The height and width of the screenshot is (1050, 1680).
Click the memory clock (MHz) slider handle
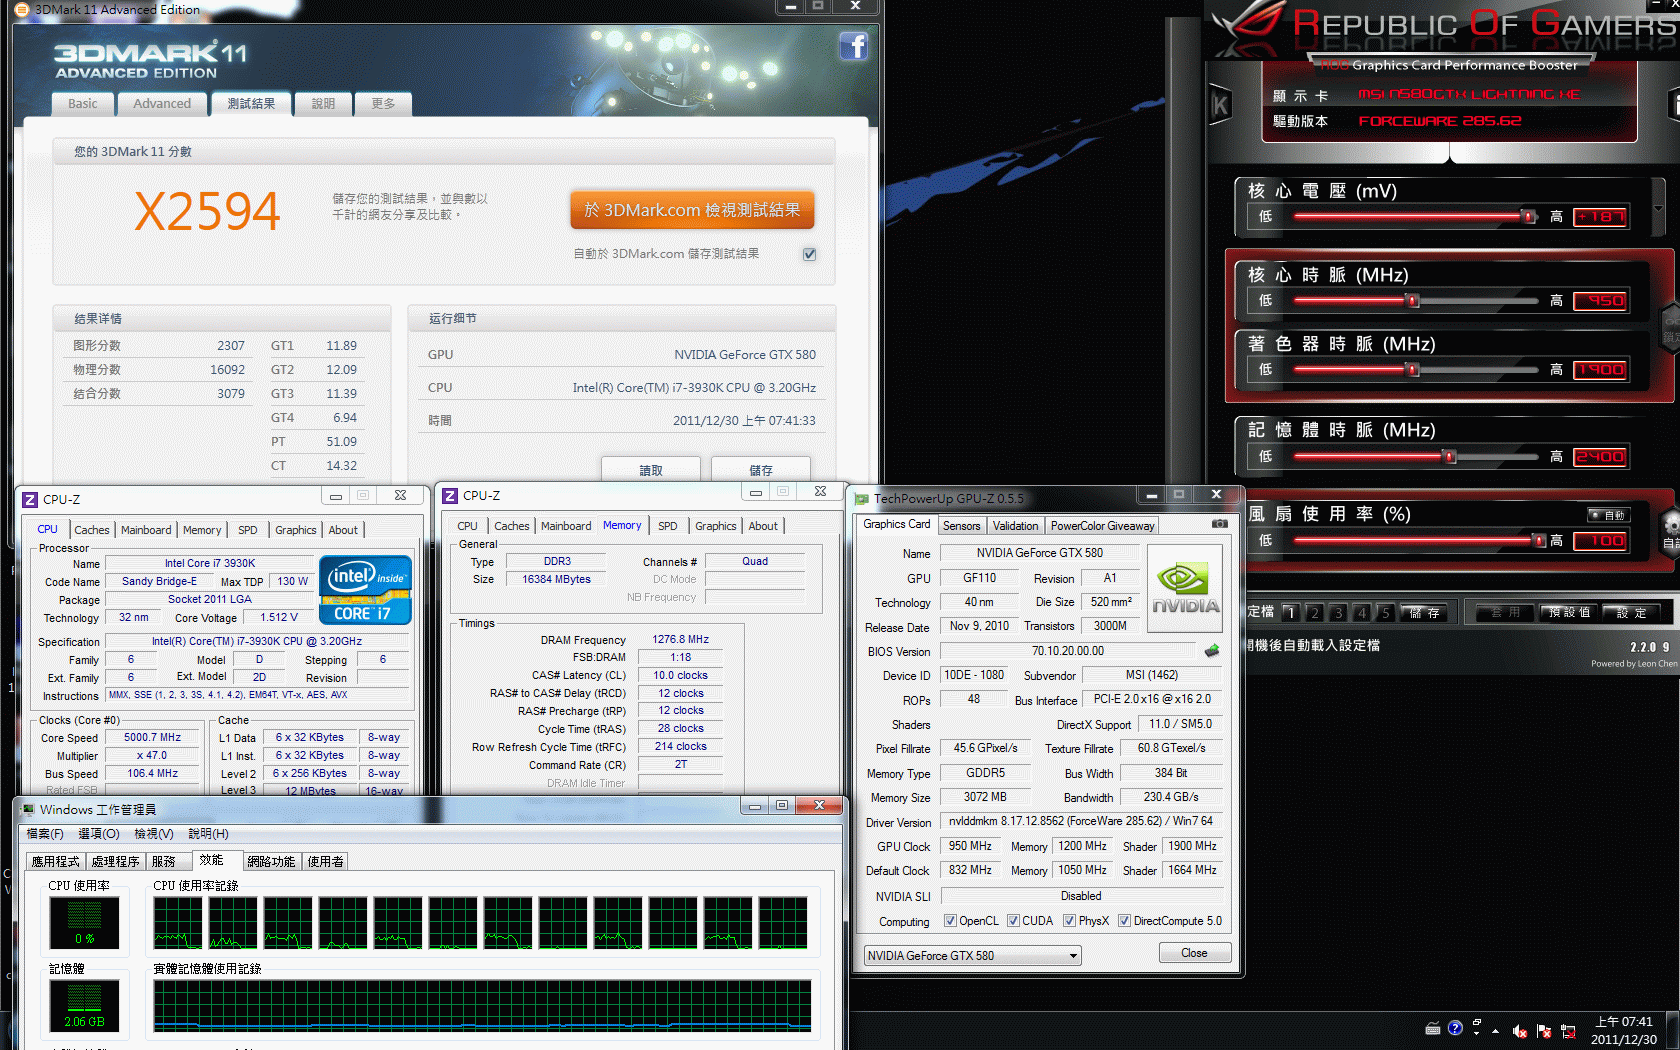[1449, 457]
